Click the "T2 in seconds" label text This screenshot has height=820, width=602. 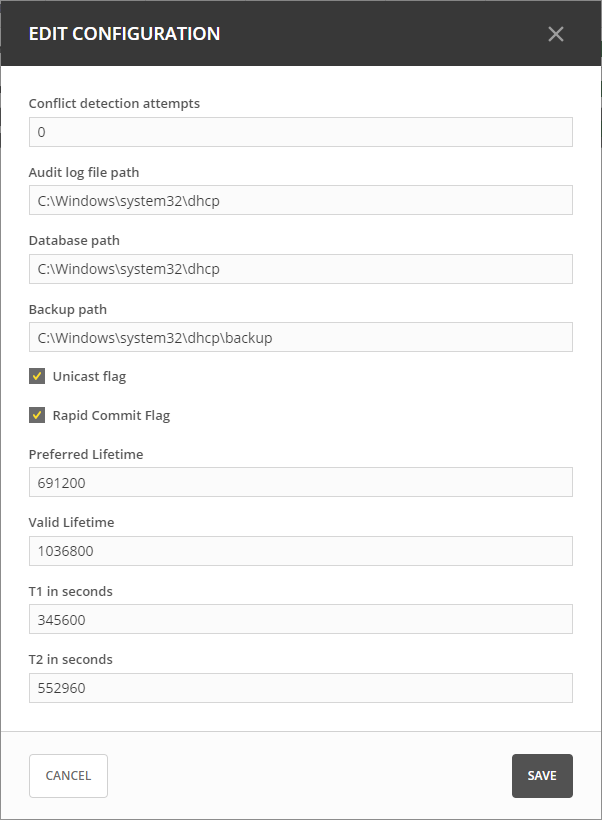point(70,660)
